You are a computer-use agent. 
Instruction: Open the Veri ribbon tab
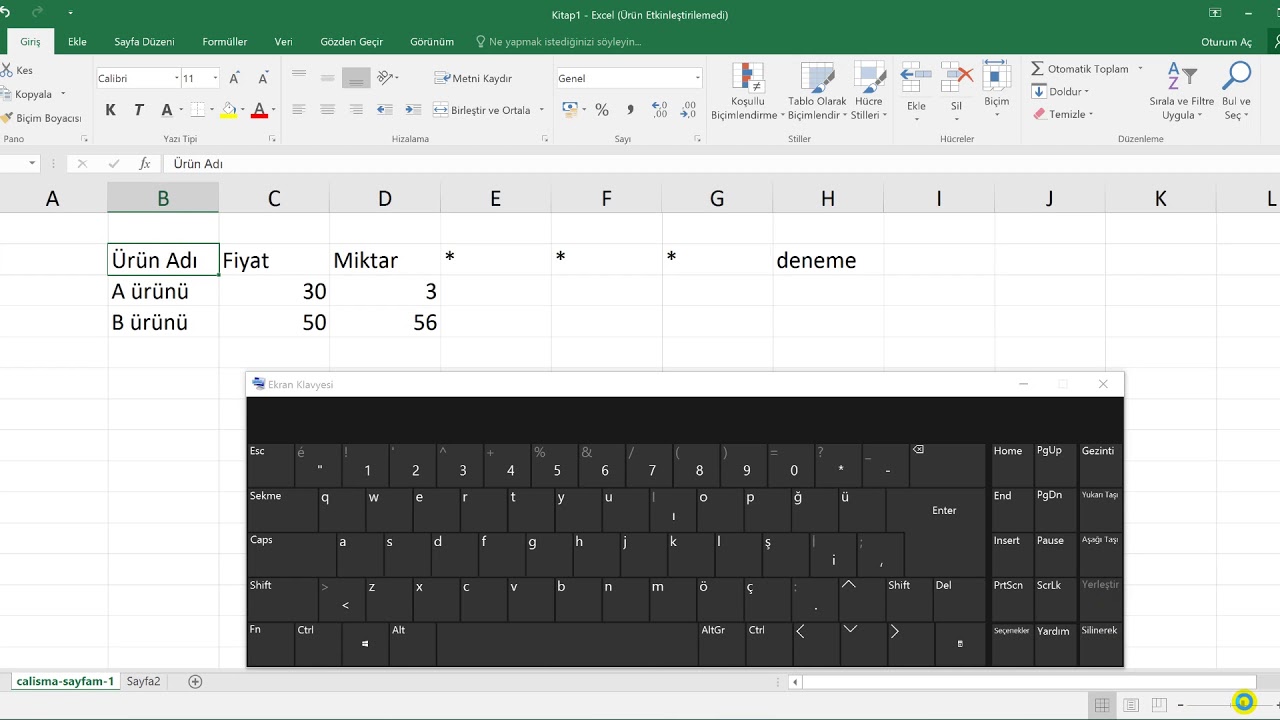click(x=284, y=42)
